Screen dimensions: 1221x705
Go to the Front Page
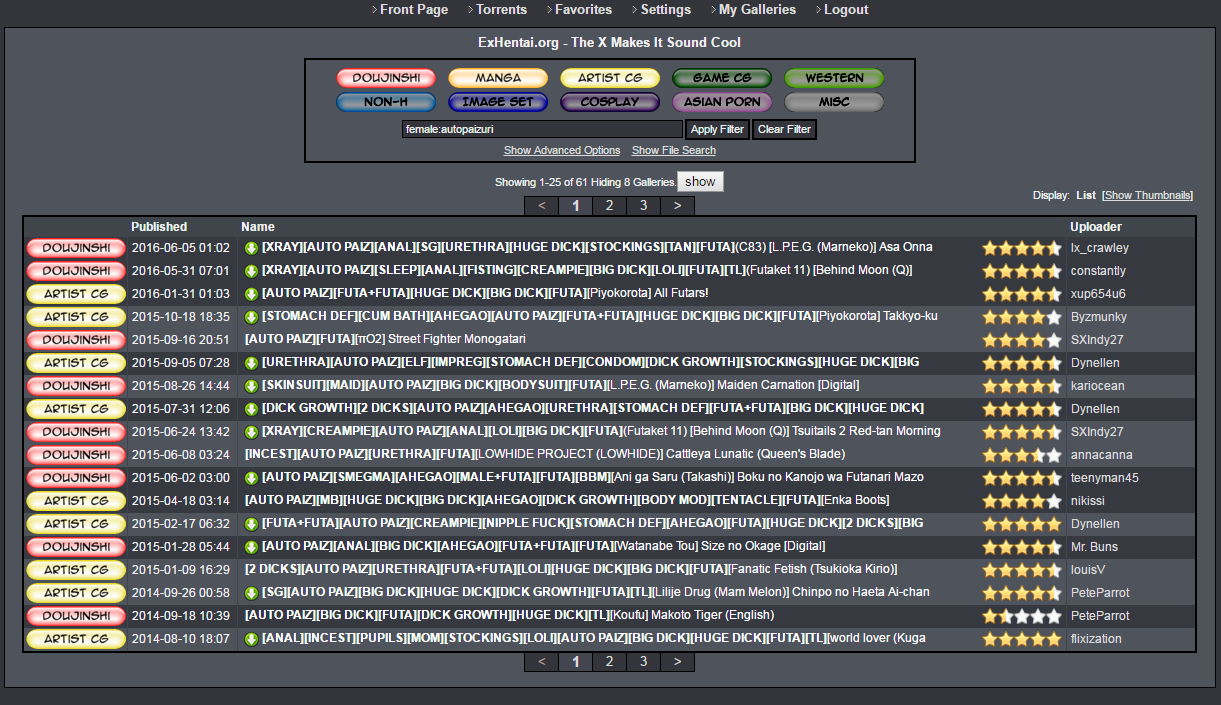(414, 10)
